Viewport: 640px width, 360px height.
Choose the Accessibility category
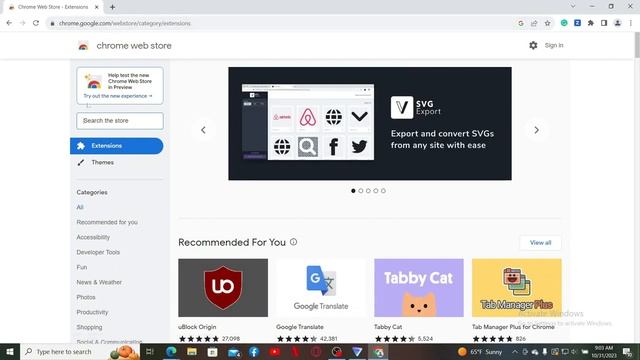click(93, 237)
